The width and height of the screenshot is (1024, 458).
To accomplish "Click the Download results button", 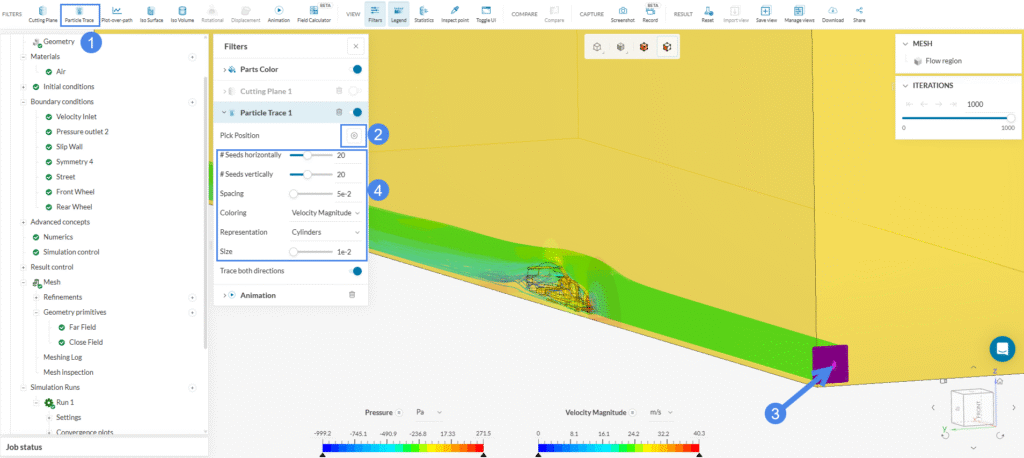I will [x=833, y=14].
